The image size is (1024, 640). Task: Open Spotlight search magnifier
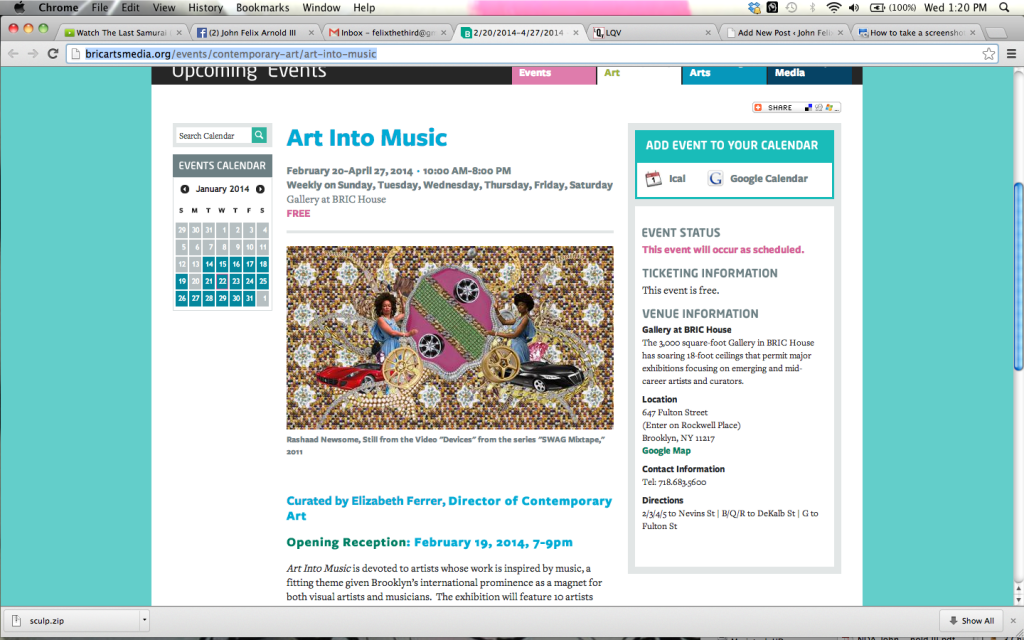click(1004, 8)
